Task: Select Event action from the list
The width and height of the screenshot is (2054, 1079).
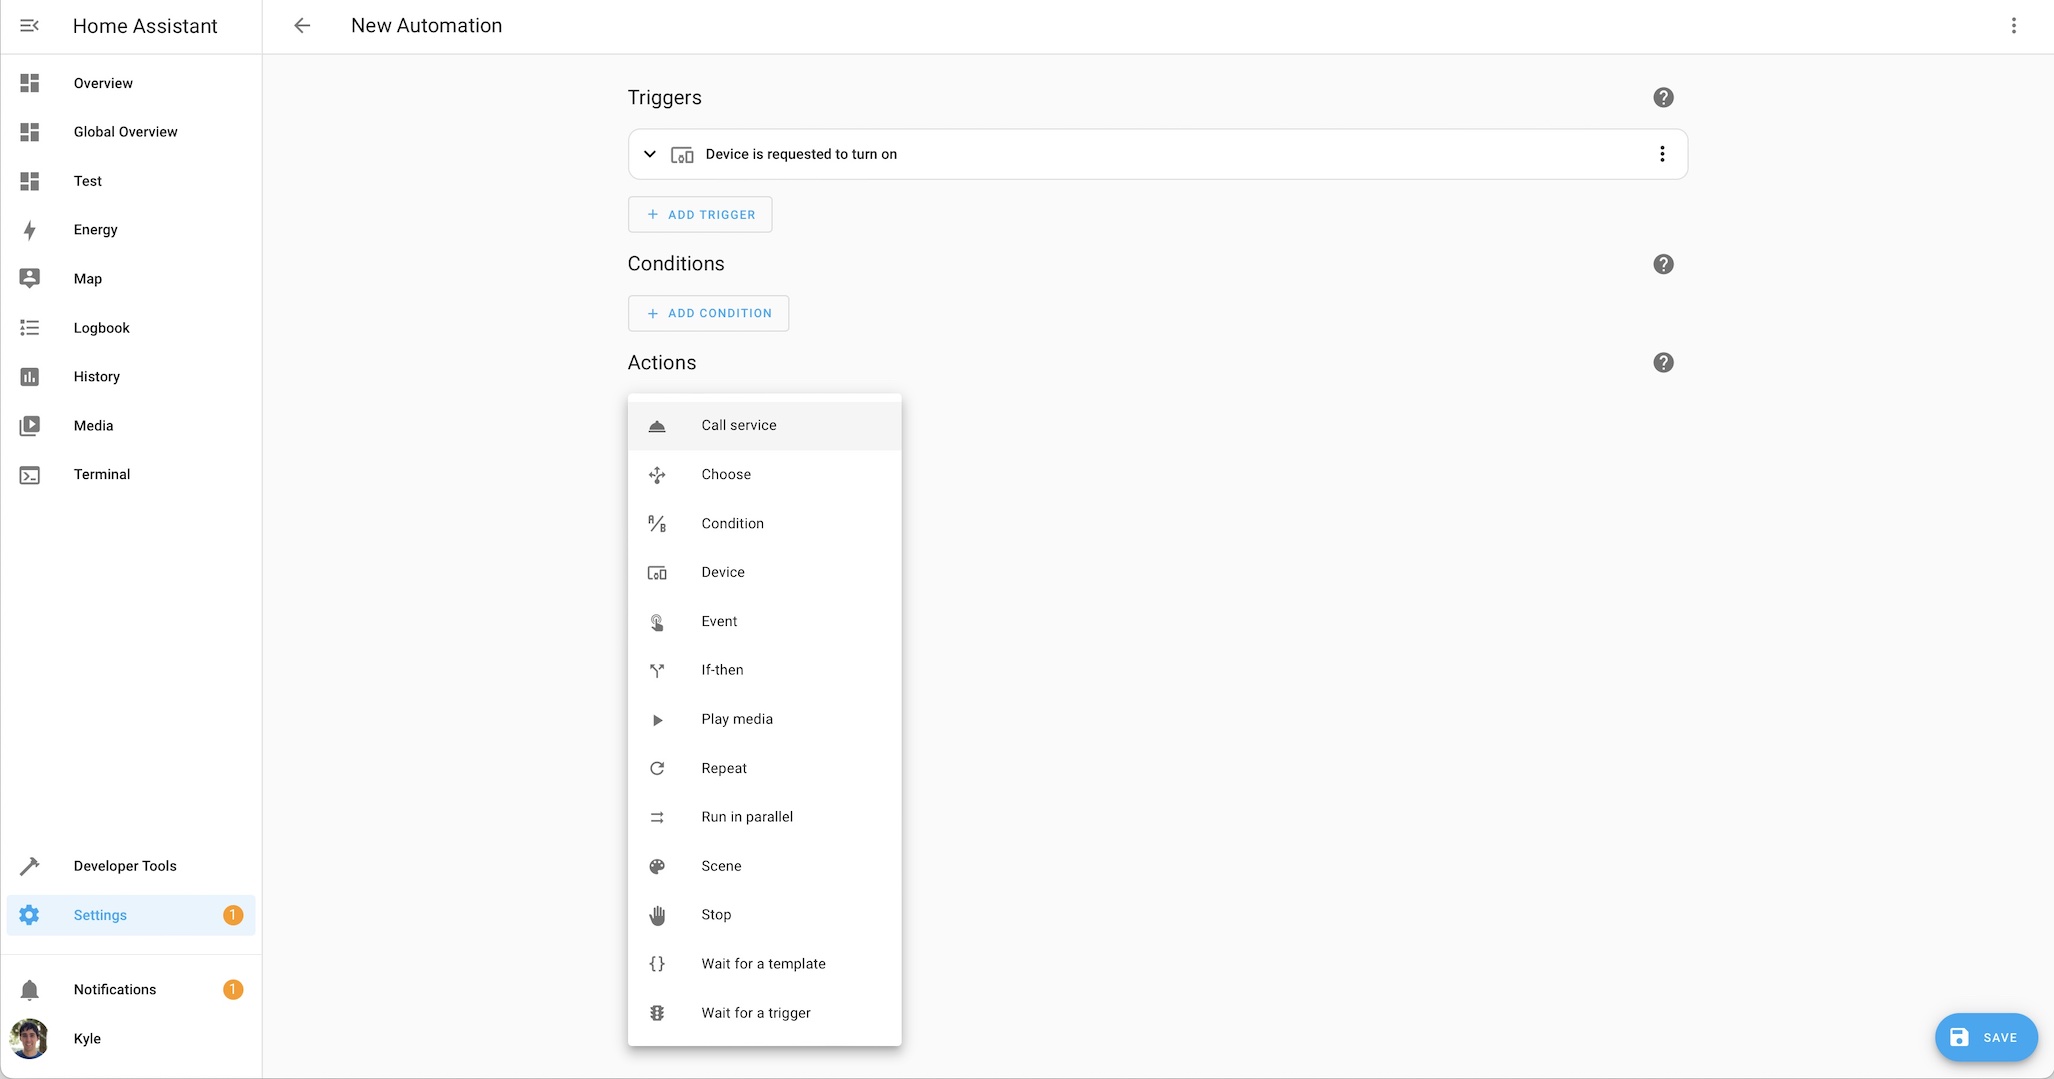Action: click(765, 622)
